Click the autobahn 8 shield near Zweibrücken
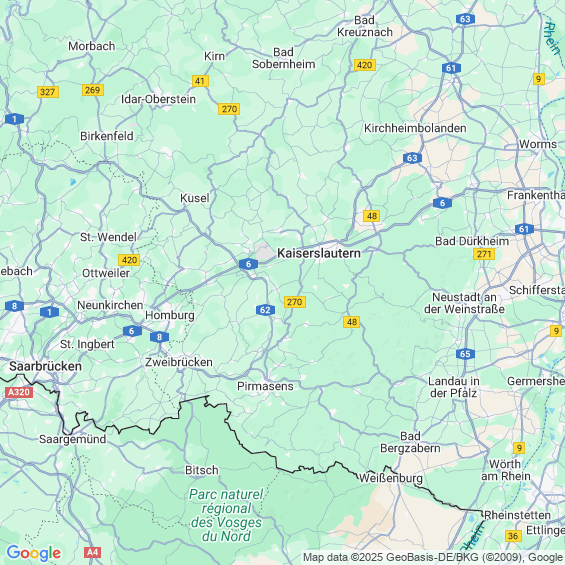This screenshot has height=565, width=565. tap(159, 337)
